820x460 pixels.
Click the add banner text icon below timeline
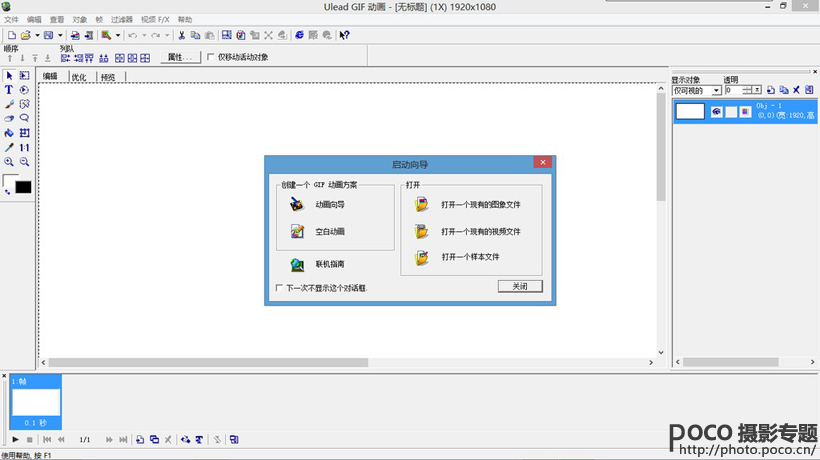199,440
